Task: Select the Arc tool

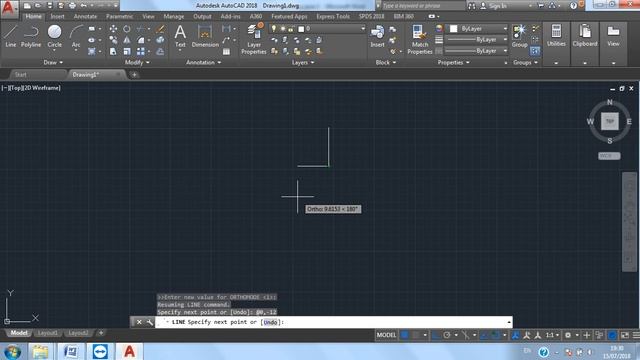Action: [76, 36]
